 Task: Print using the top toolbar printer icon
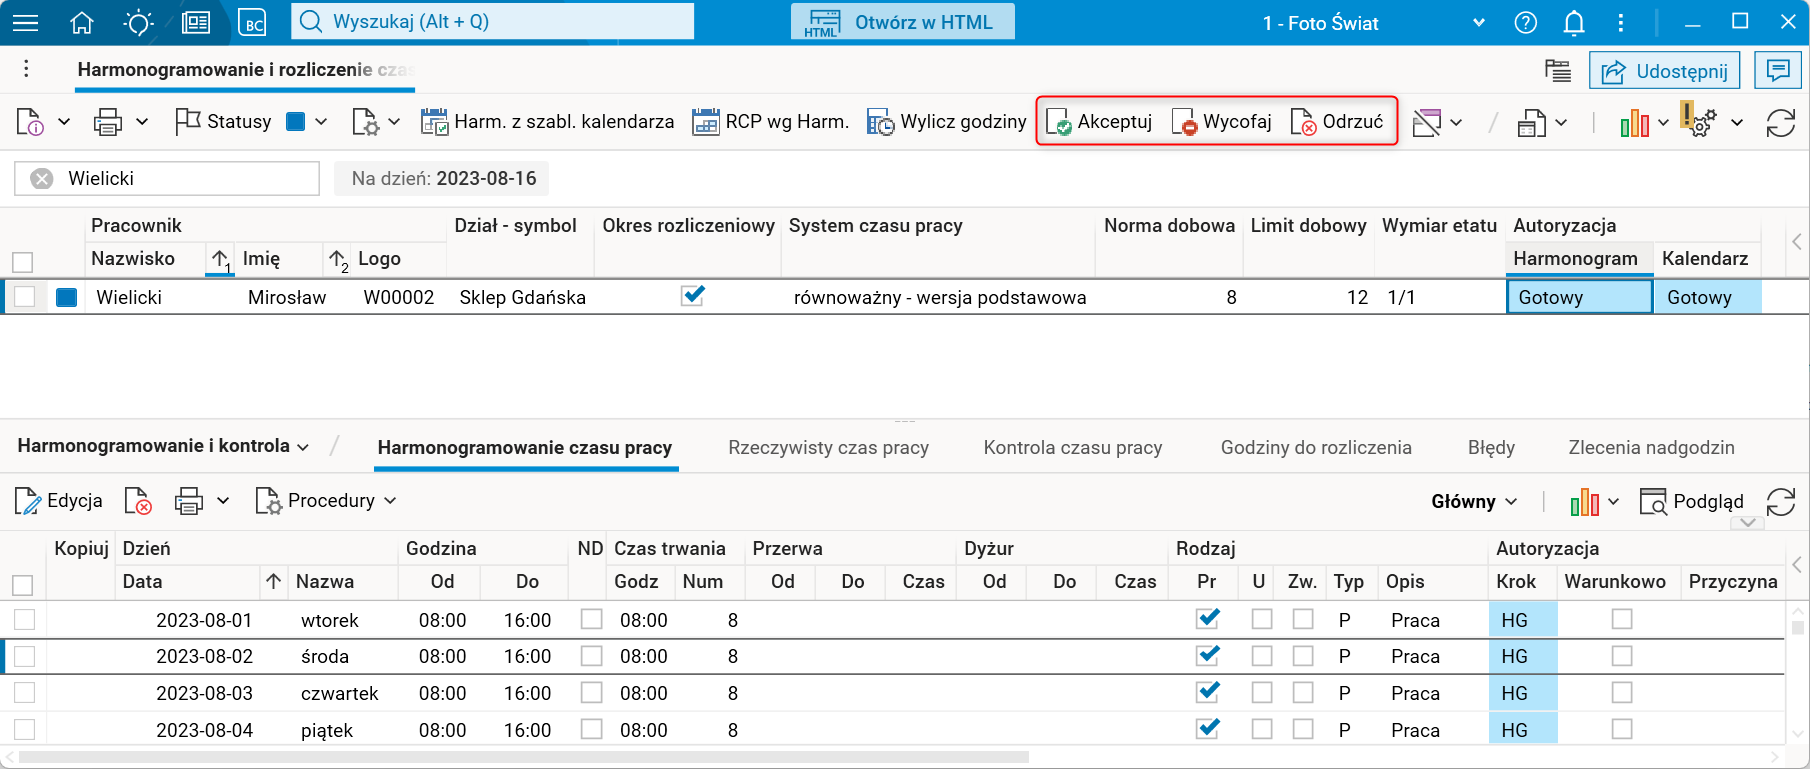[108, 122]
